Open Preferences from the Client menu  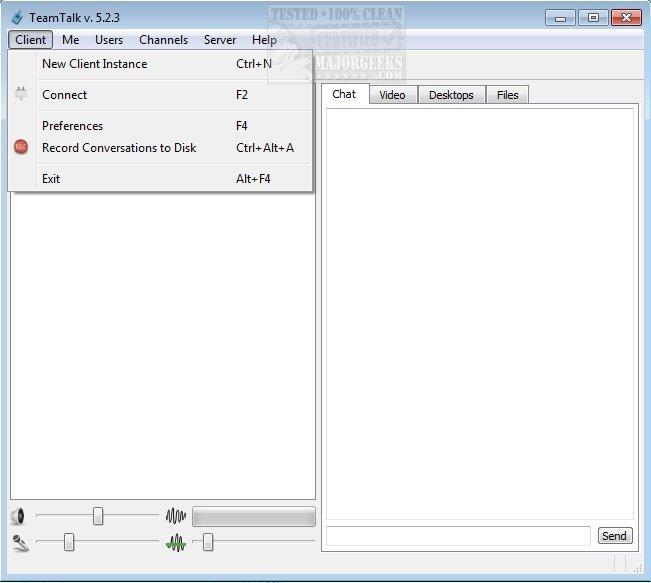(x=72, y=126)
